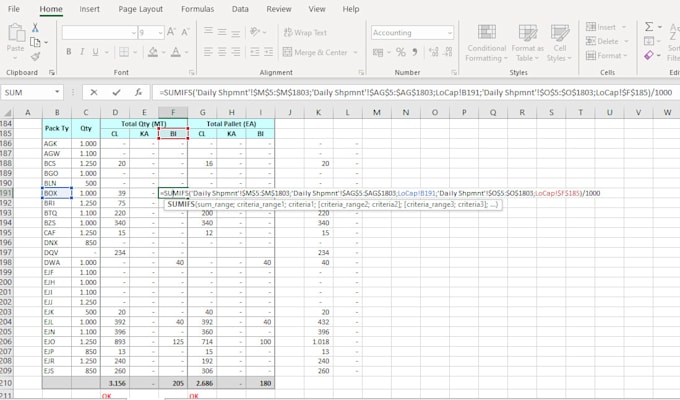Click the Cut scissors icon
This screenshot has height=400, width=680.
tap(35, 28)
